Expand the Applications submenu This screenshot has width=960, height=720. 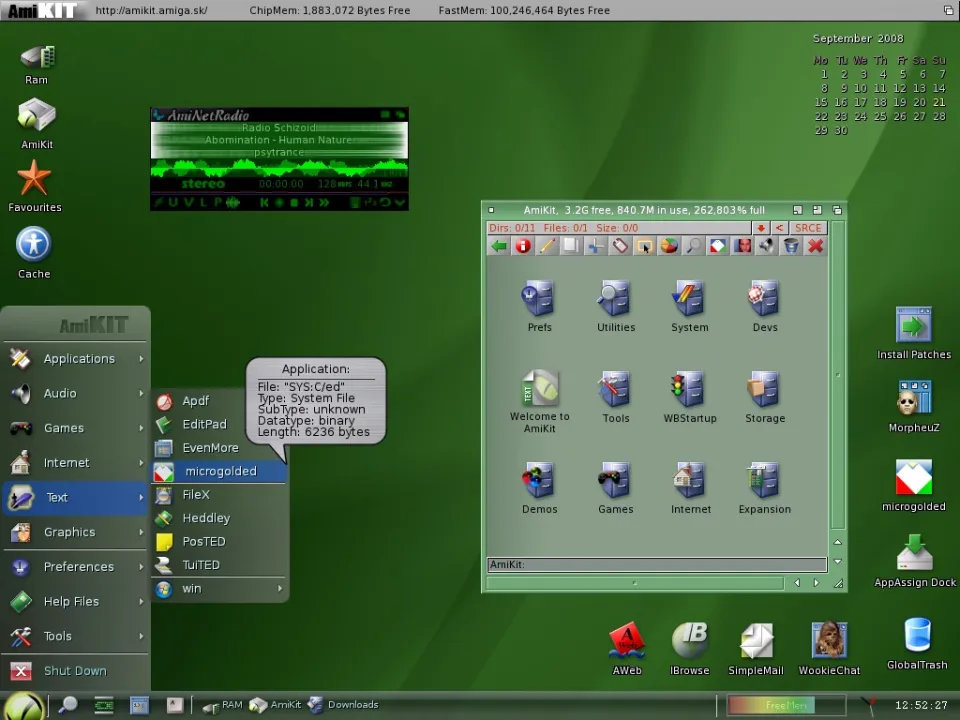[x=78, y=359]
